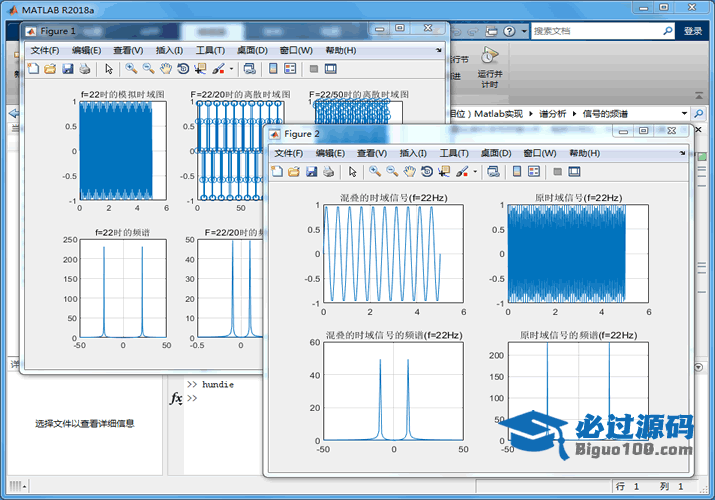Open 帮助(H) menu in Figure 2
The image size is (715, 500).
click(585, 153)
